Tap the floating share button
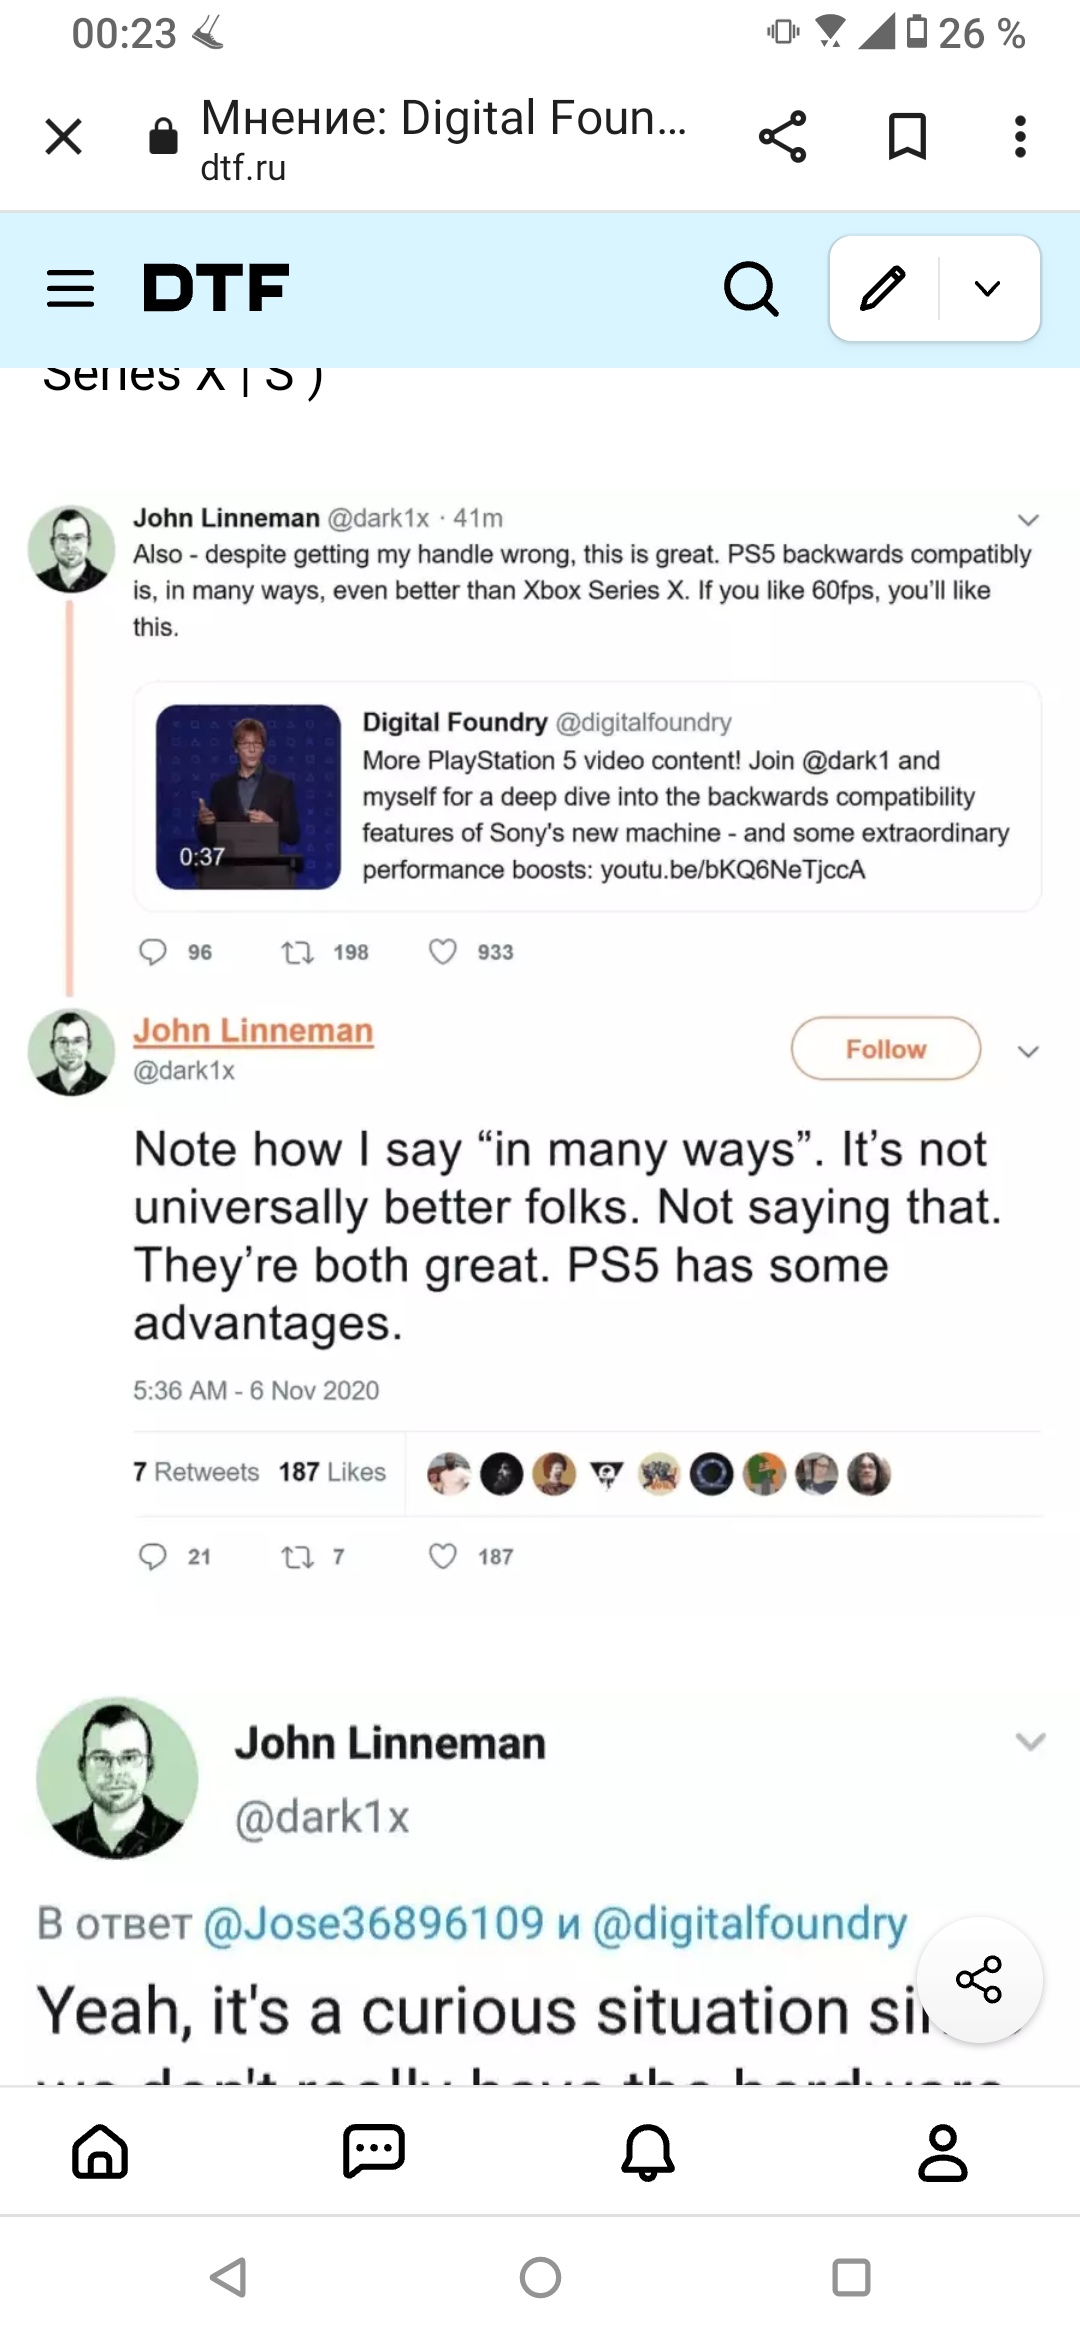Image resolution: width=1080 pixels, height=2340 pixels. (x=979, y=1979)
